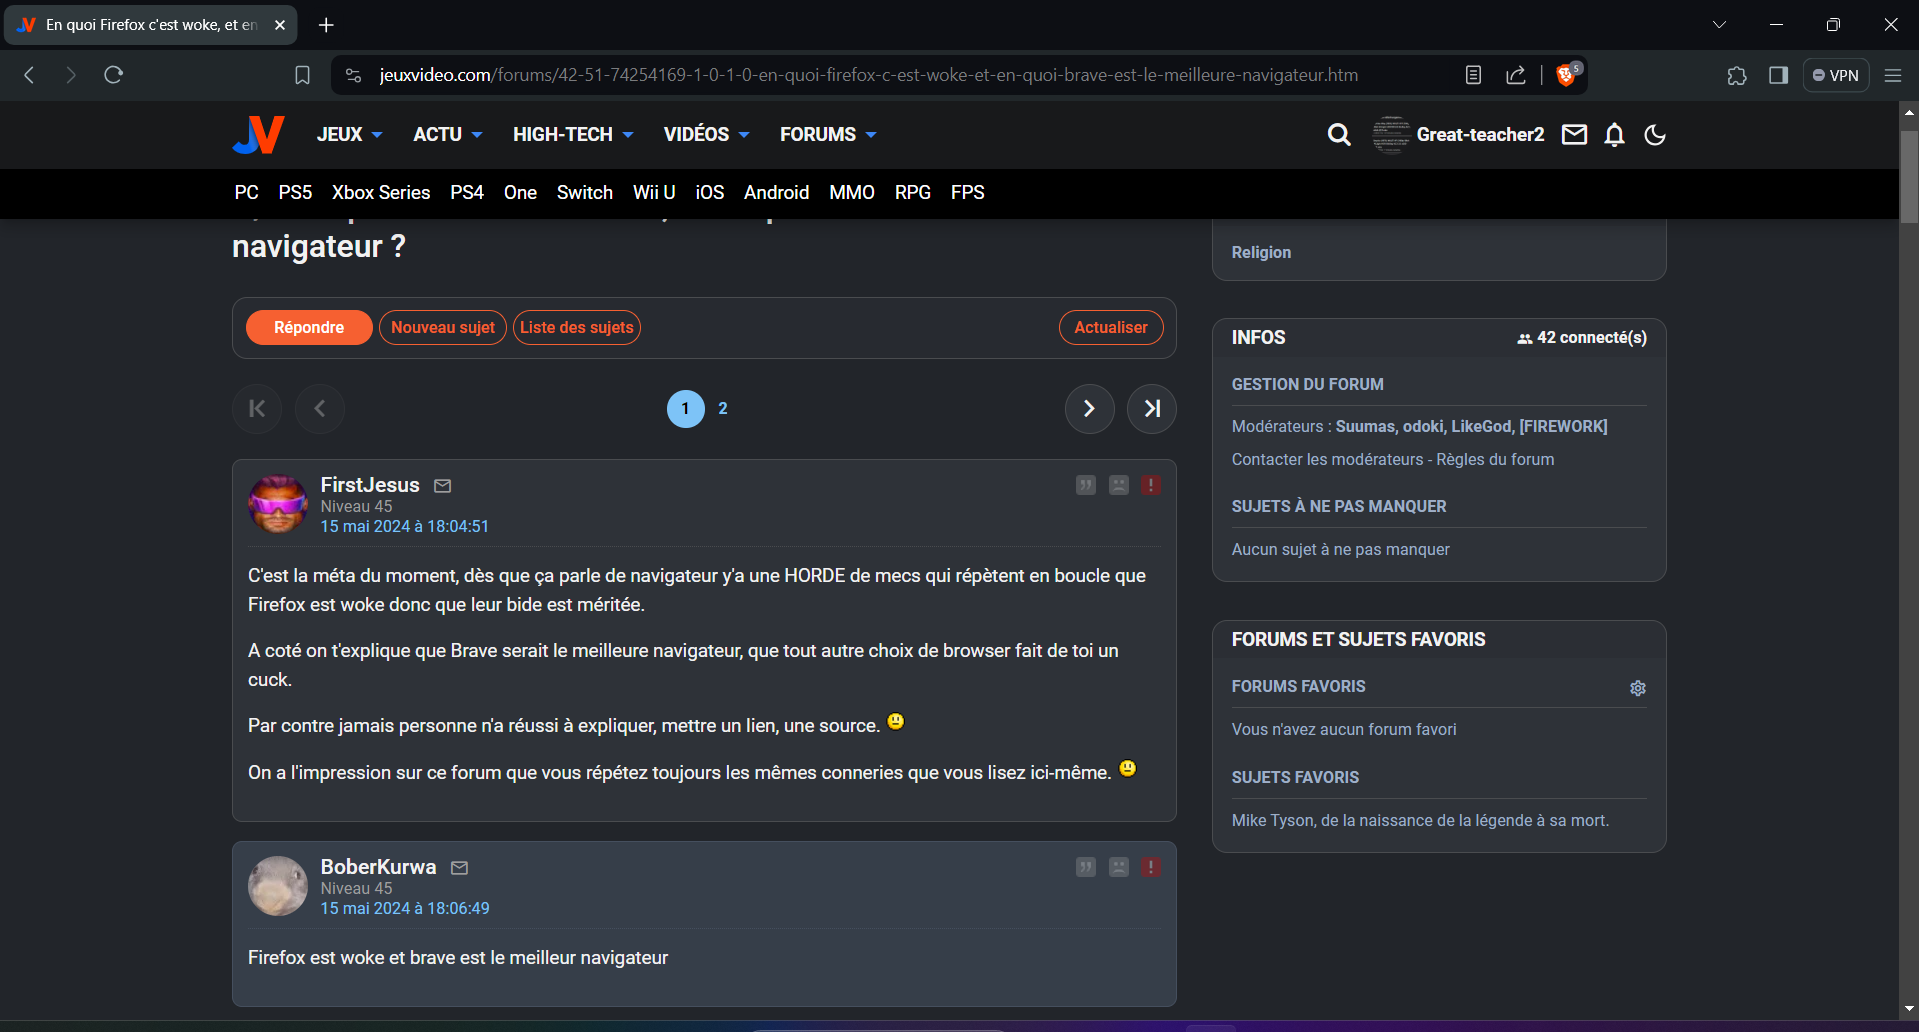This screenshot has width=1919, height=1032.
Task: Send private message to FirstJesus
Action: [x=443, y=486]
